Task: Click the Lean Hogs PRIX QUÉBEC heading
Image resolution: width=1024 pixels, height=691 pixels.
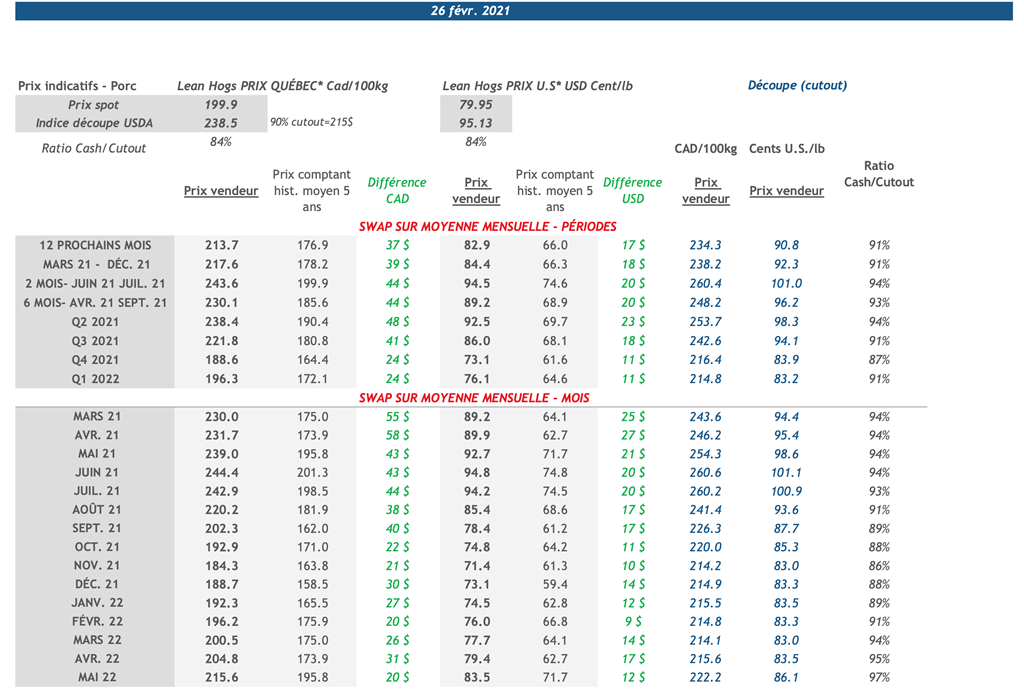Action: coord(282,86)
